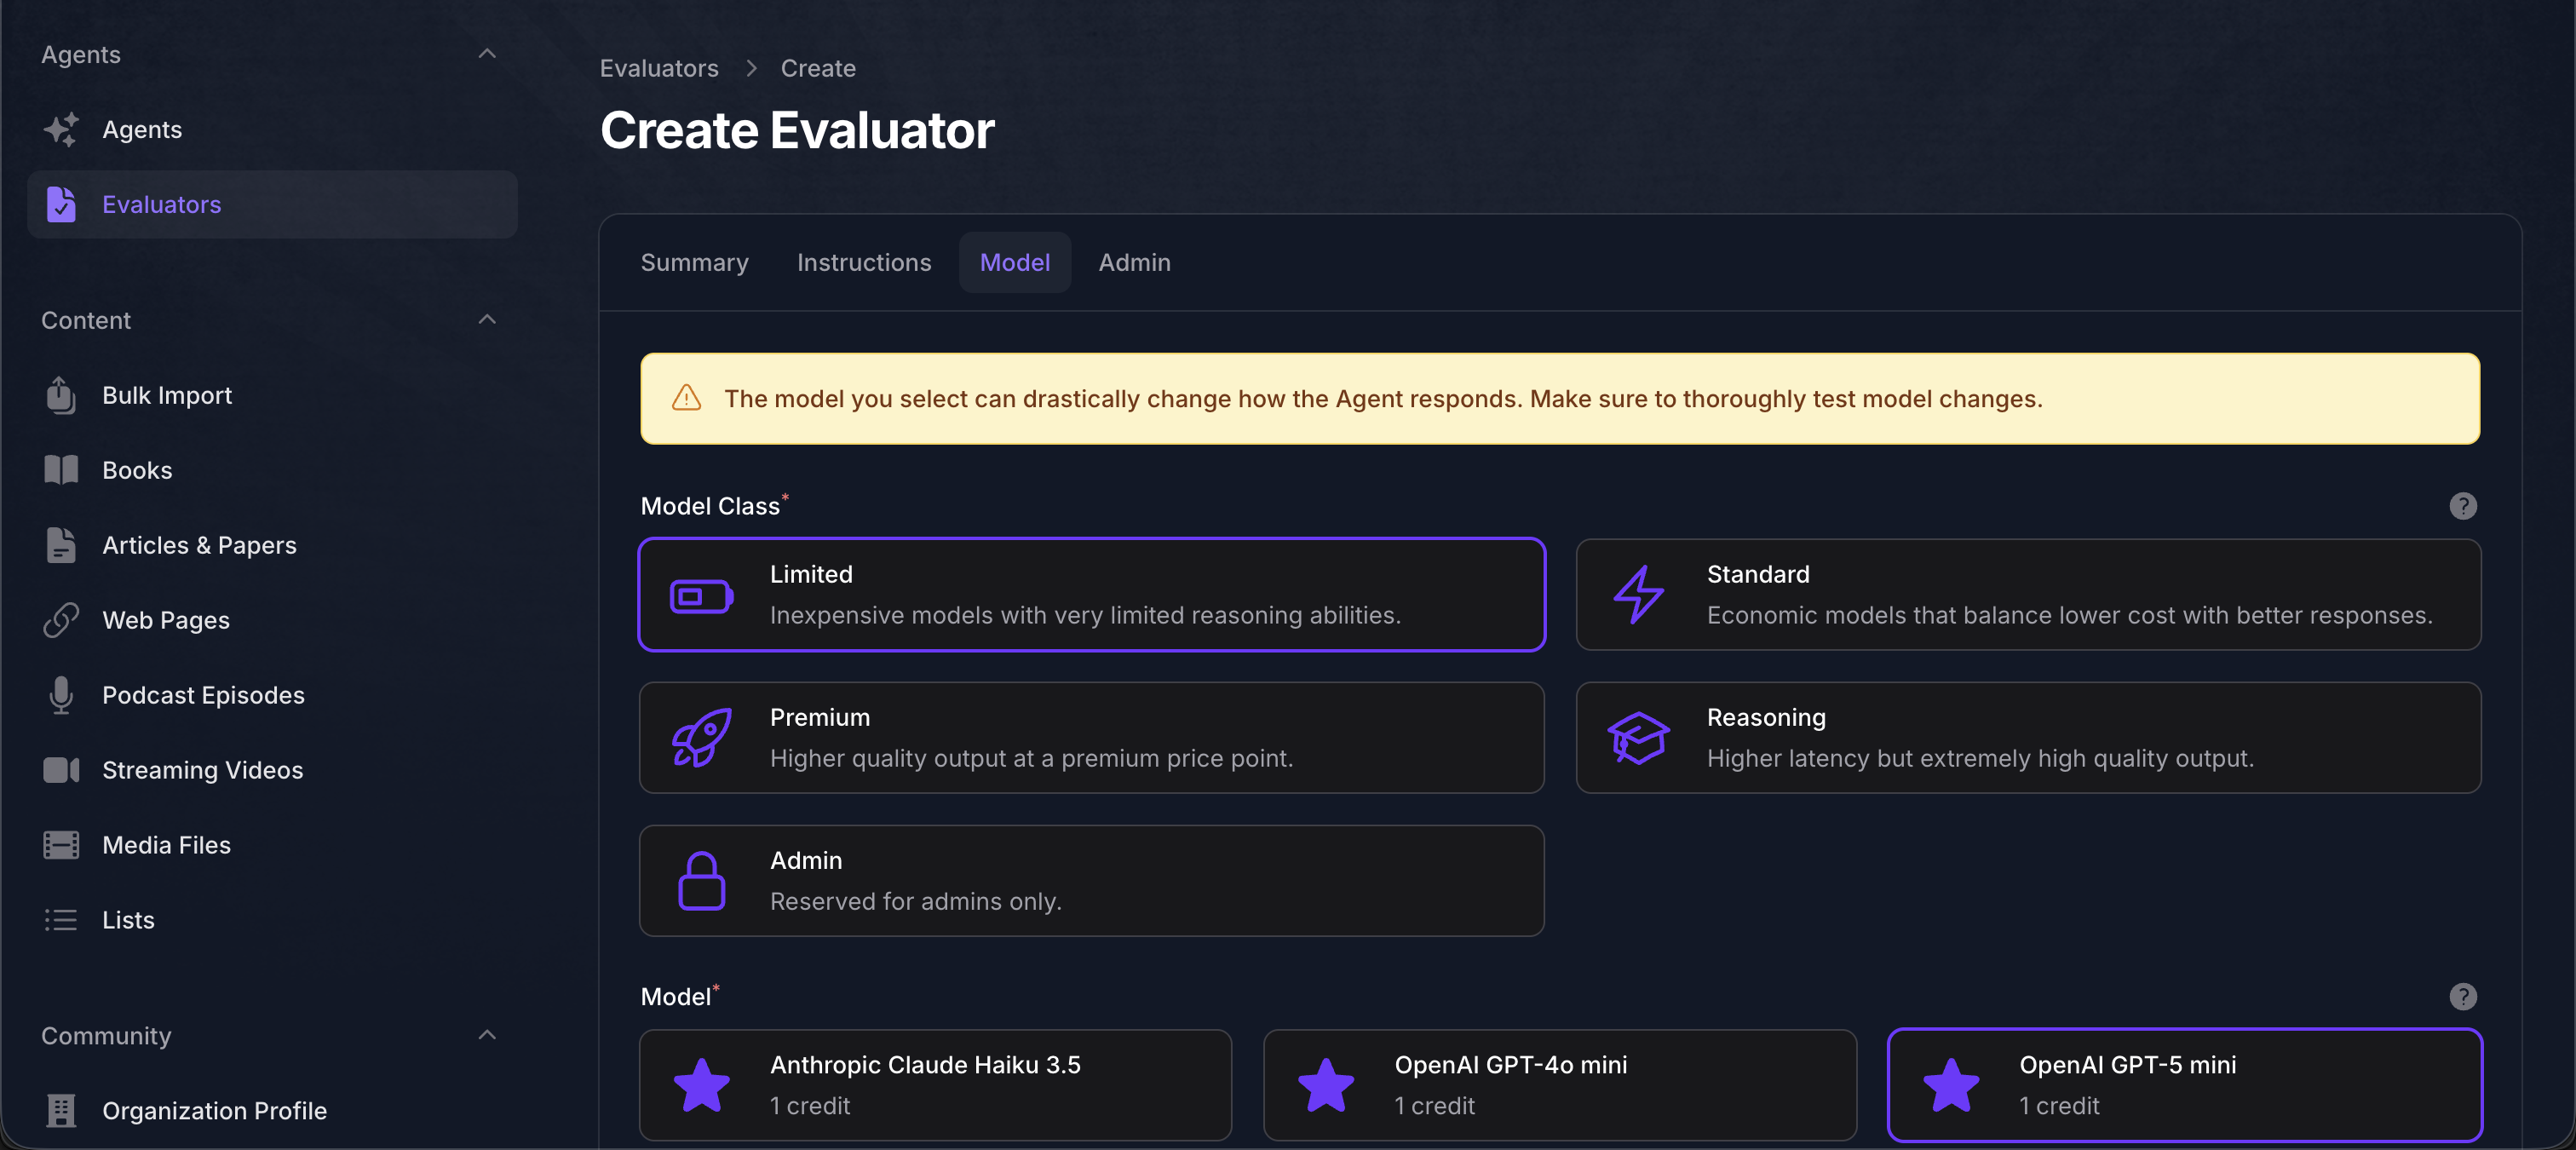Image resolution: width=2576 pixels, height=1150 pixels.
Task: Collapse the Agents section
Action: click(x=486, y=54)
